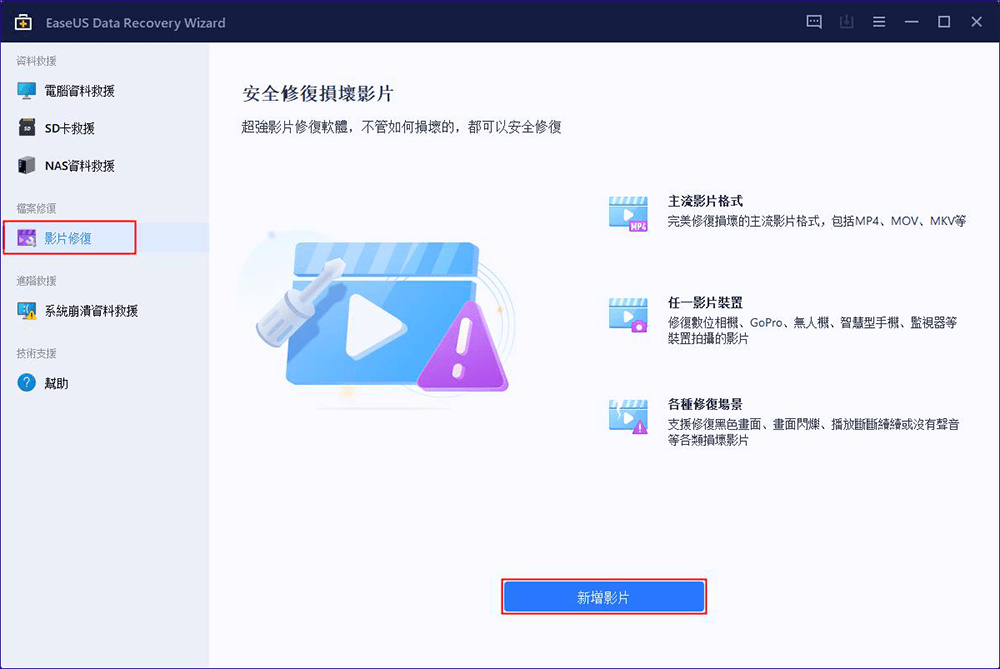Maximize the EaseUS window
The height and width of the screenshot is (669, 1000).
coord(944,22)
